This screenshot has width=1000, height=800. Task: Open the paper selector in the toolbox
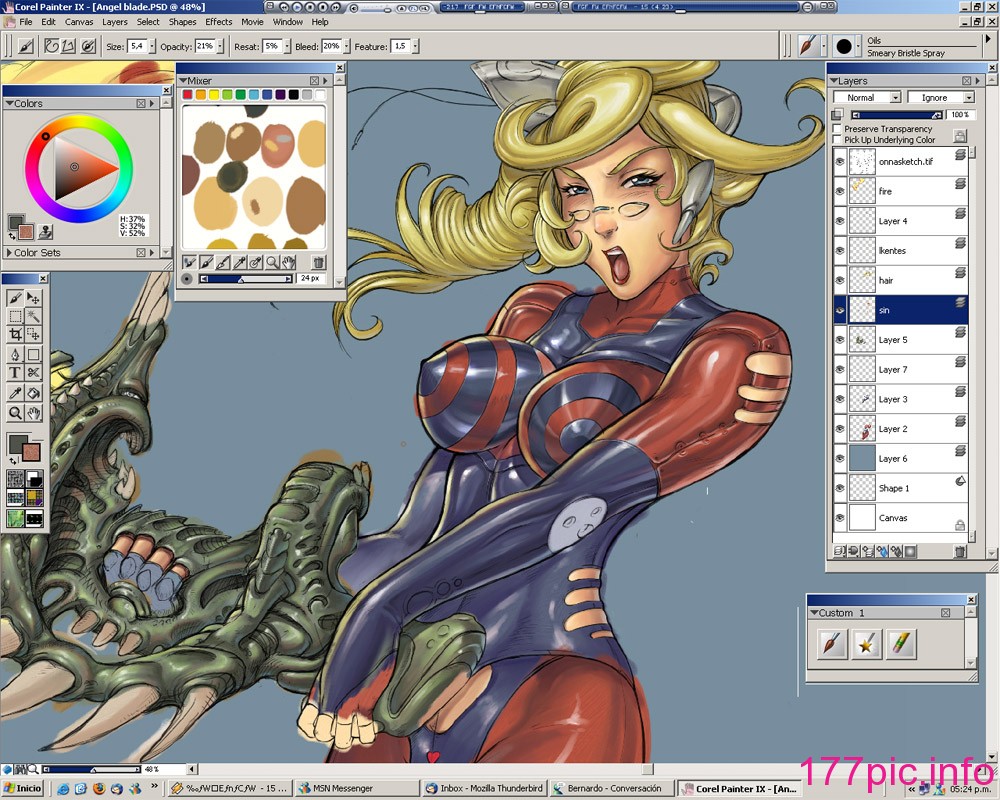[x=15, y=479]
